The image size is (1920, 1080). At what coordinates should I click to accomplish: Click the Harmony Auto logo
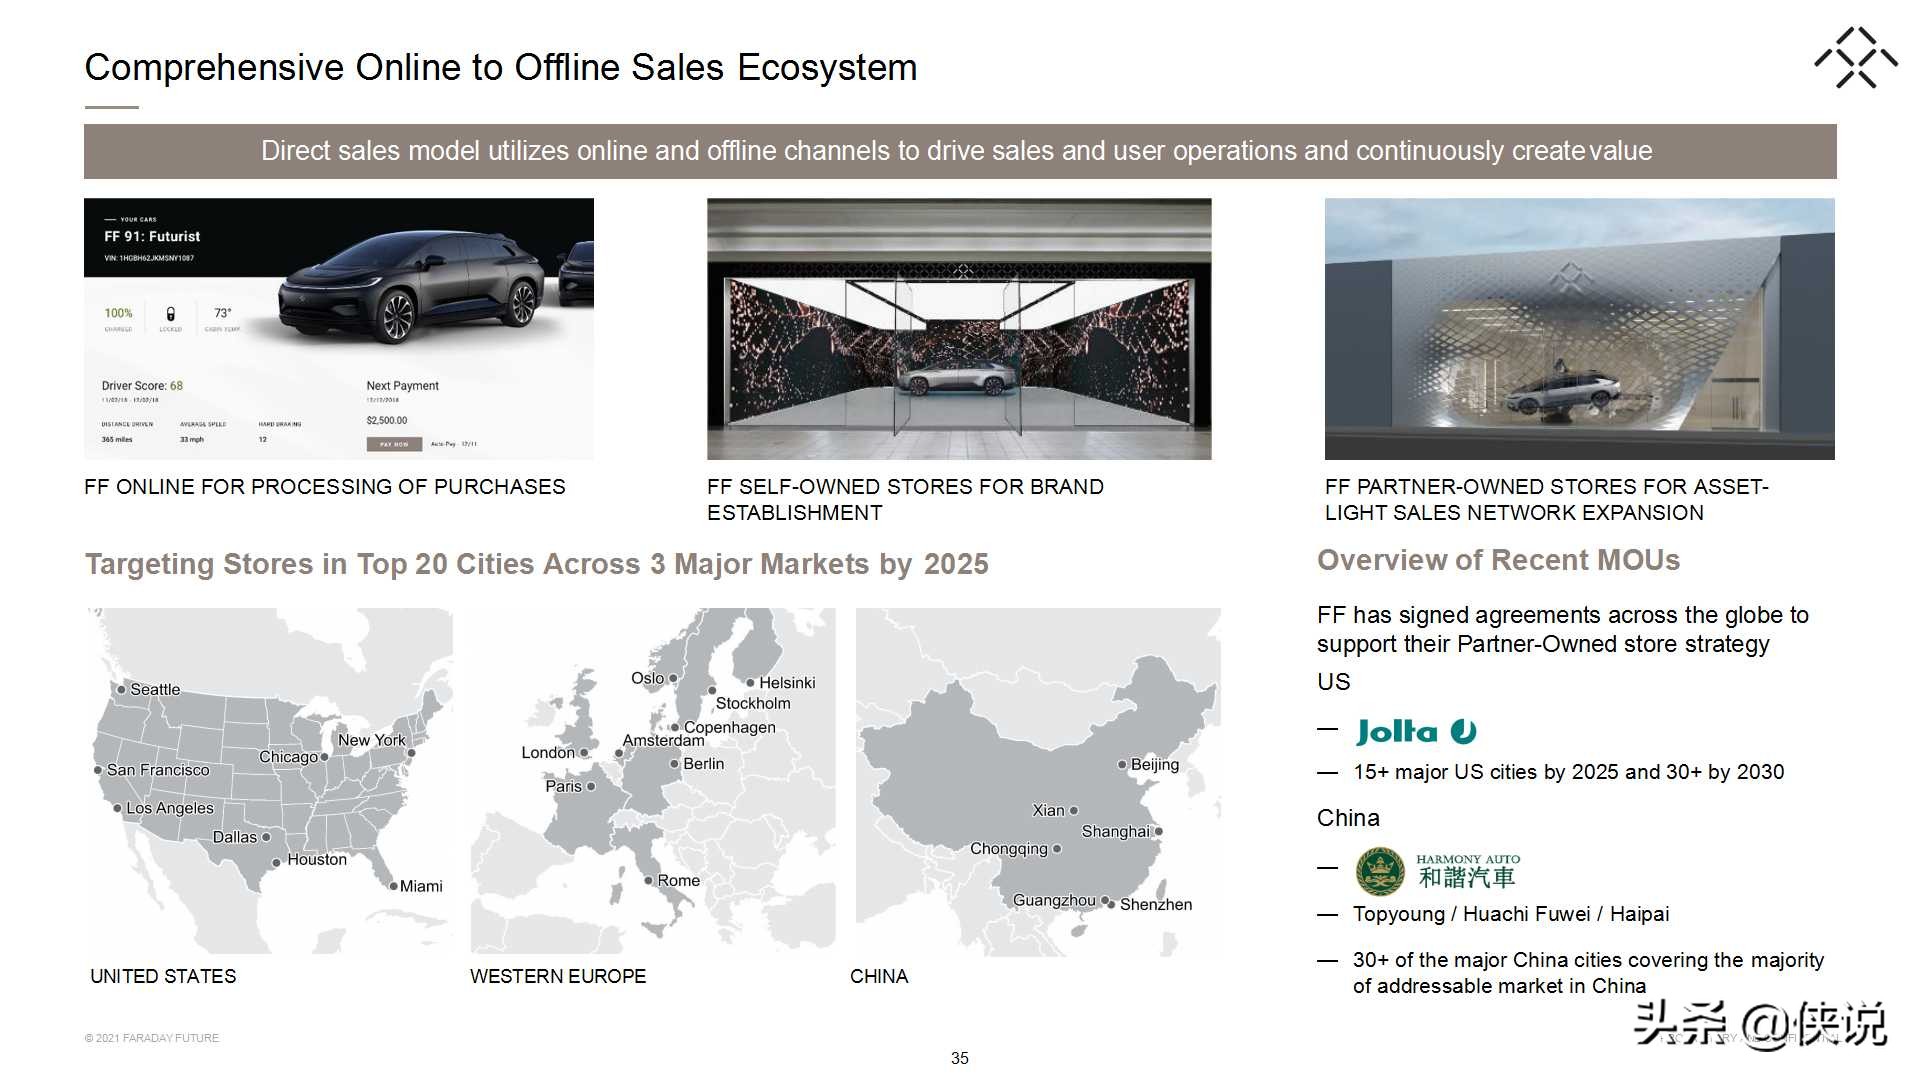pos(1438,871)
